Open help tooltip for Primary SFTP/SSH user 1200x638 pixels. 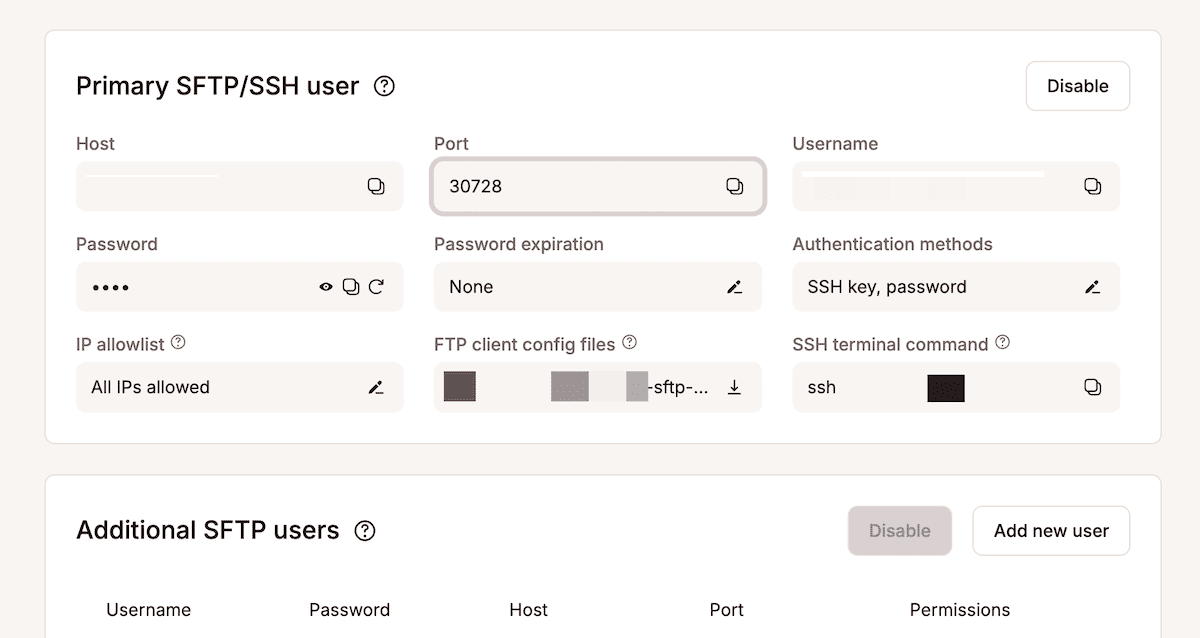tap(383, 86)
